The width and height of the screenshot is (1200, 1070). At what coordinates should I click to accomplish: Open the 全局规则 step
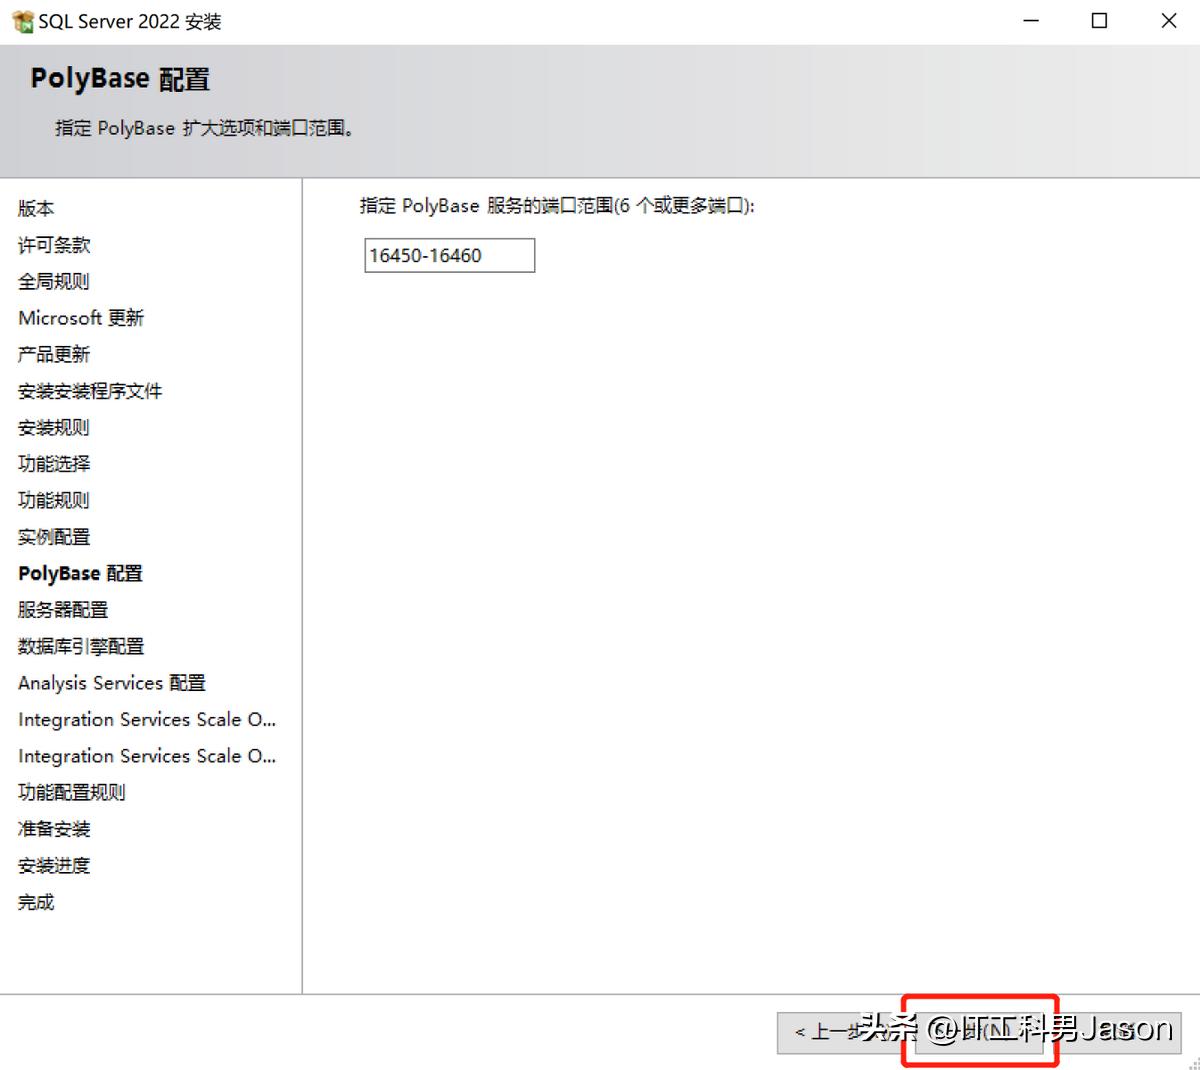(x=54, y=281)
